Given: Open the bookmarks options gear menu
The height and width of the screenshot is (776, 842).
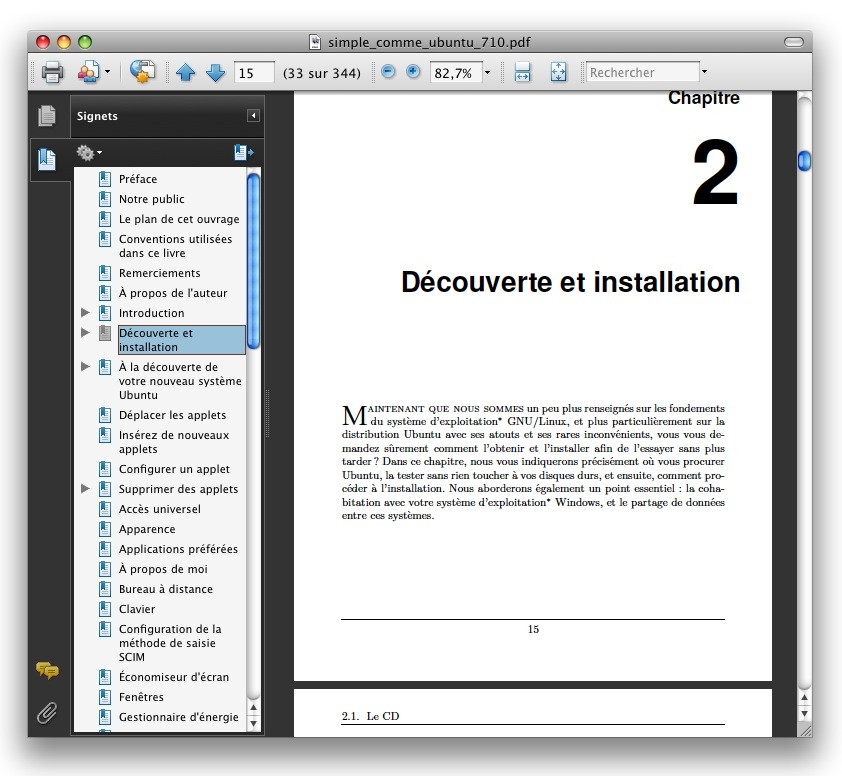Looking at the screenshot, I should click(87, 152).
